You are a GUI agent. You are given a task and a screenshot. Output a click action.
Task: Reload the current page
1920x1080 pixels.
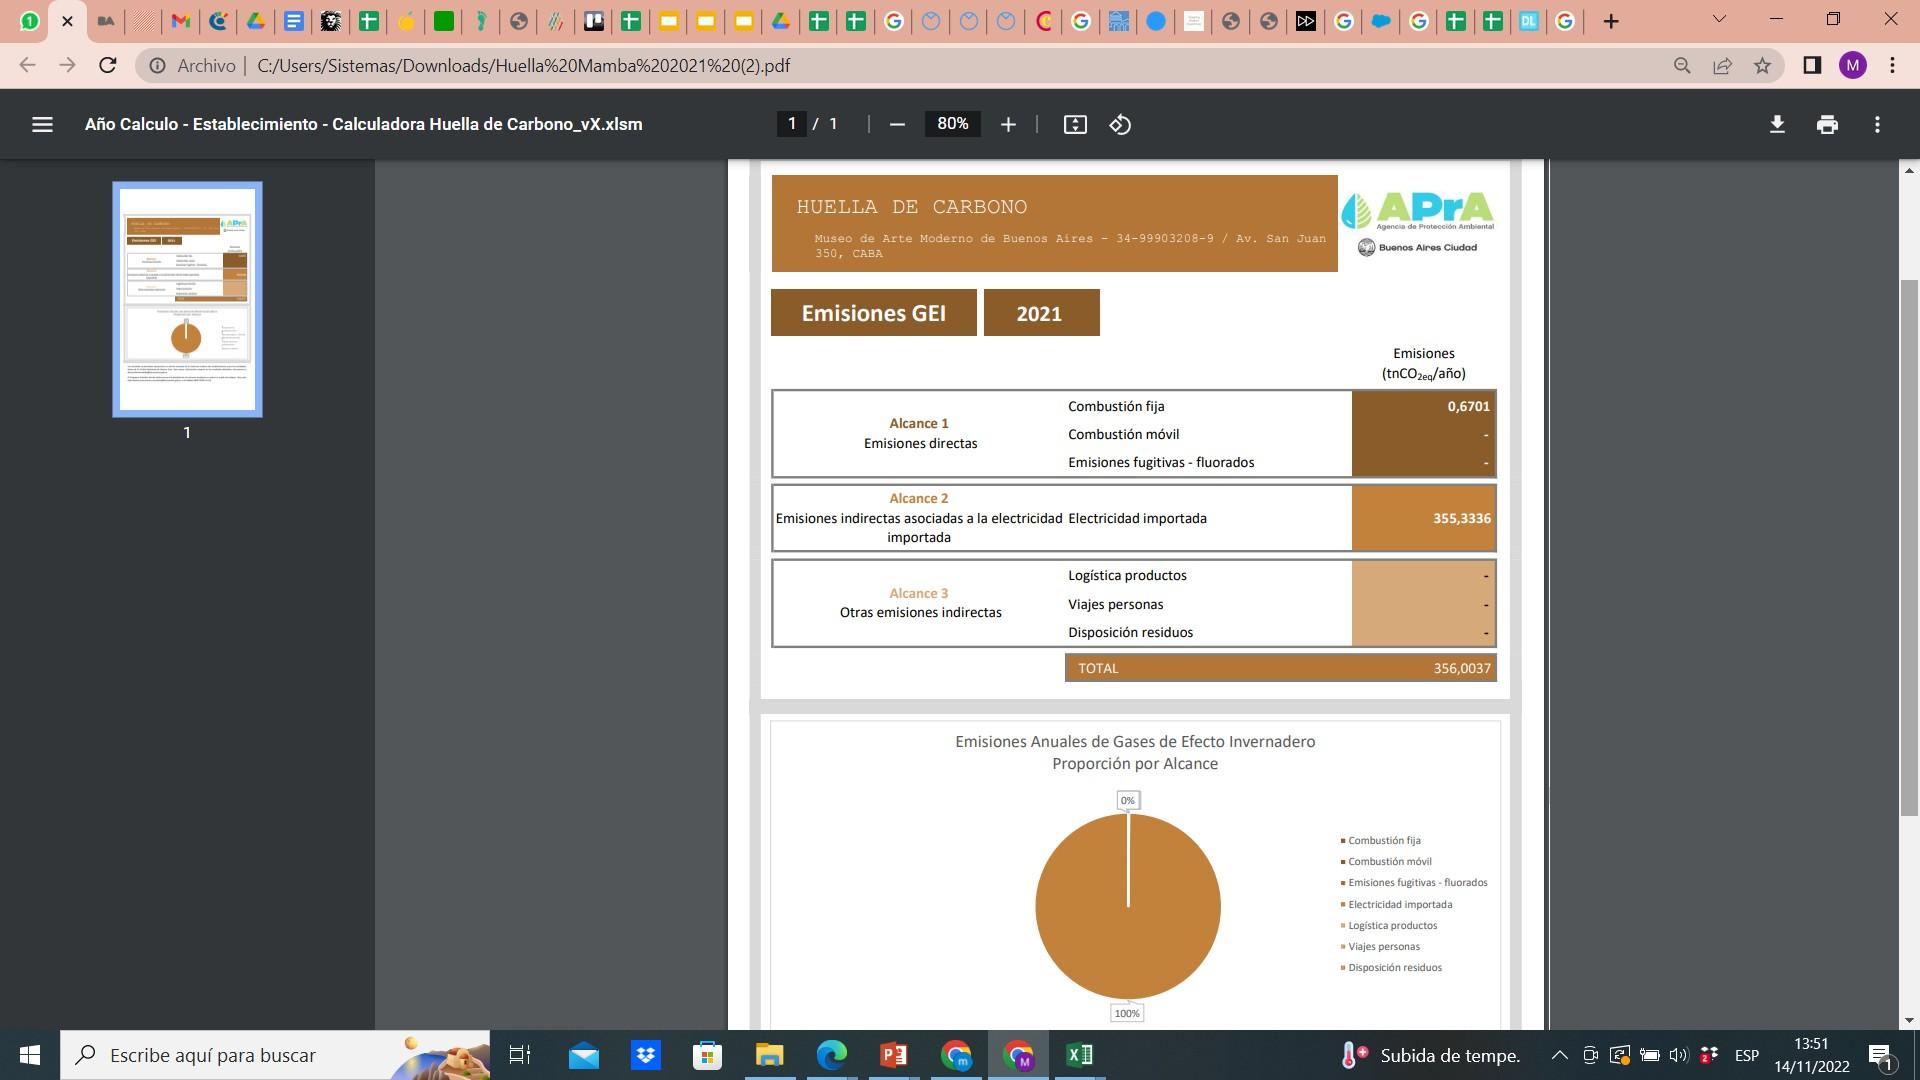coord(108,66)
